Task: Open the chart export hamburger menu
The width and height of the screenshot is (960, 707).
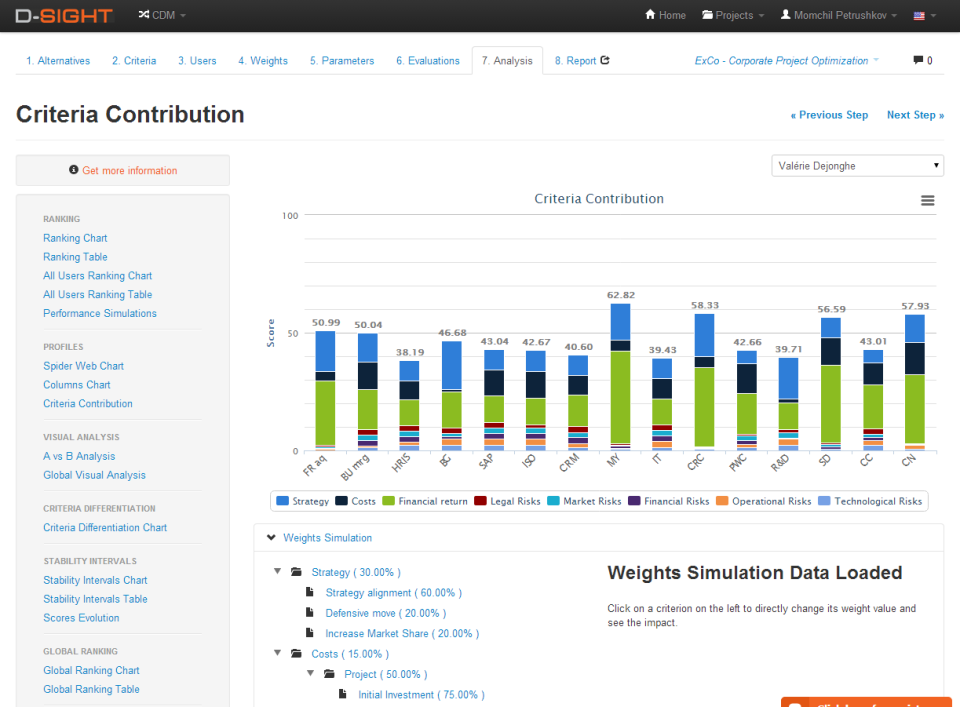Action: click(928, 200)
